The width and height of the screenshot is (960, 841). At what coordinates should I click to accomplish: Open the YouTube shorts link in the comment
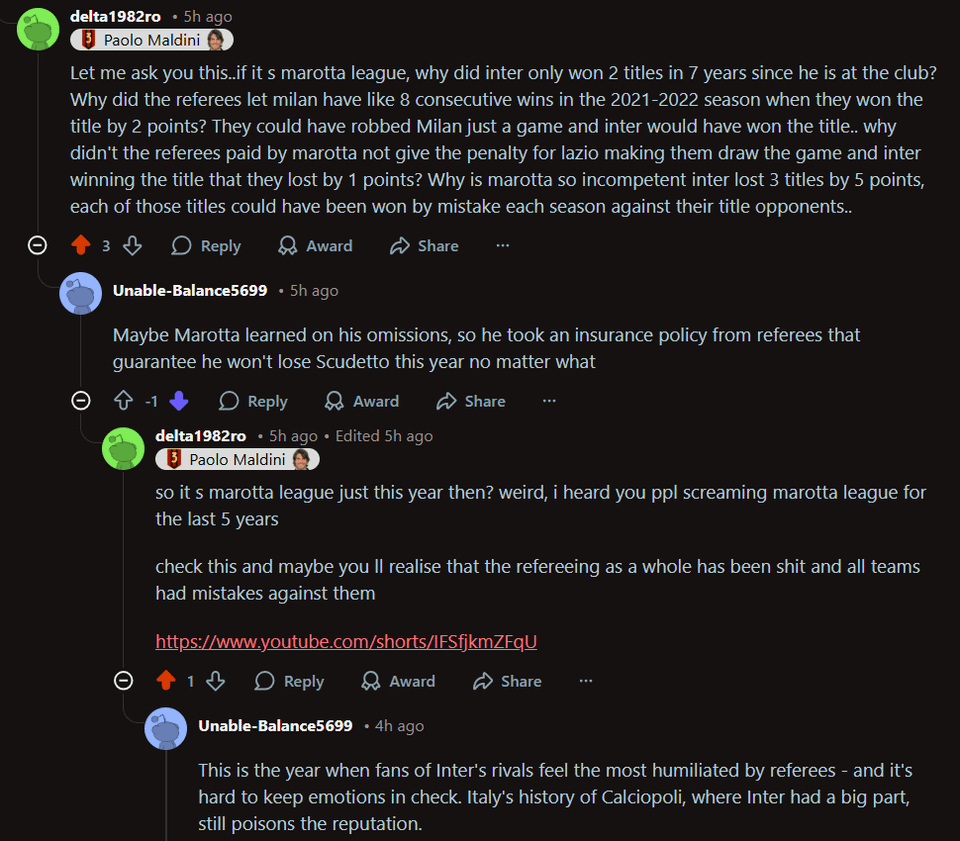[x=346, y=641]
